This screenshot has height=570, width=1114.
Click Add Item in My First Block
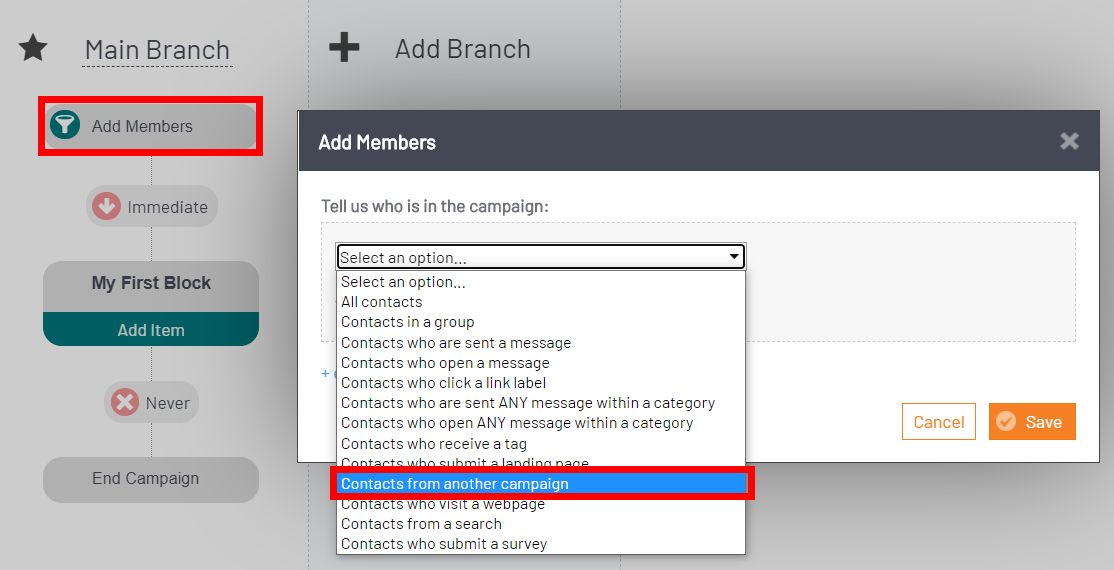[x=151, y=330]
